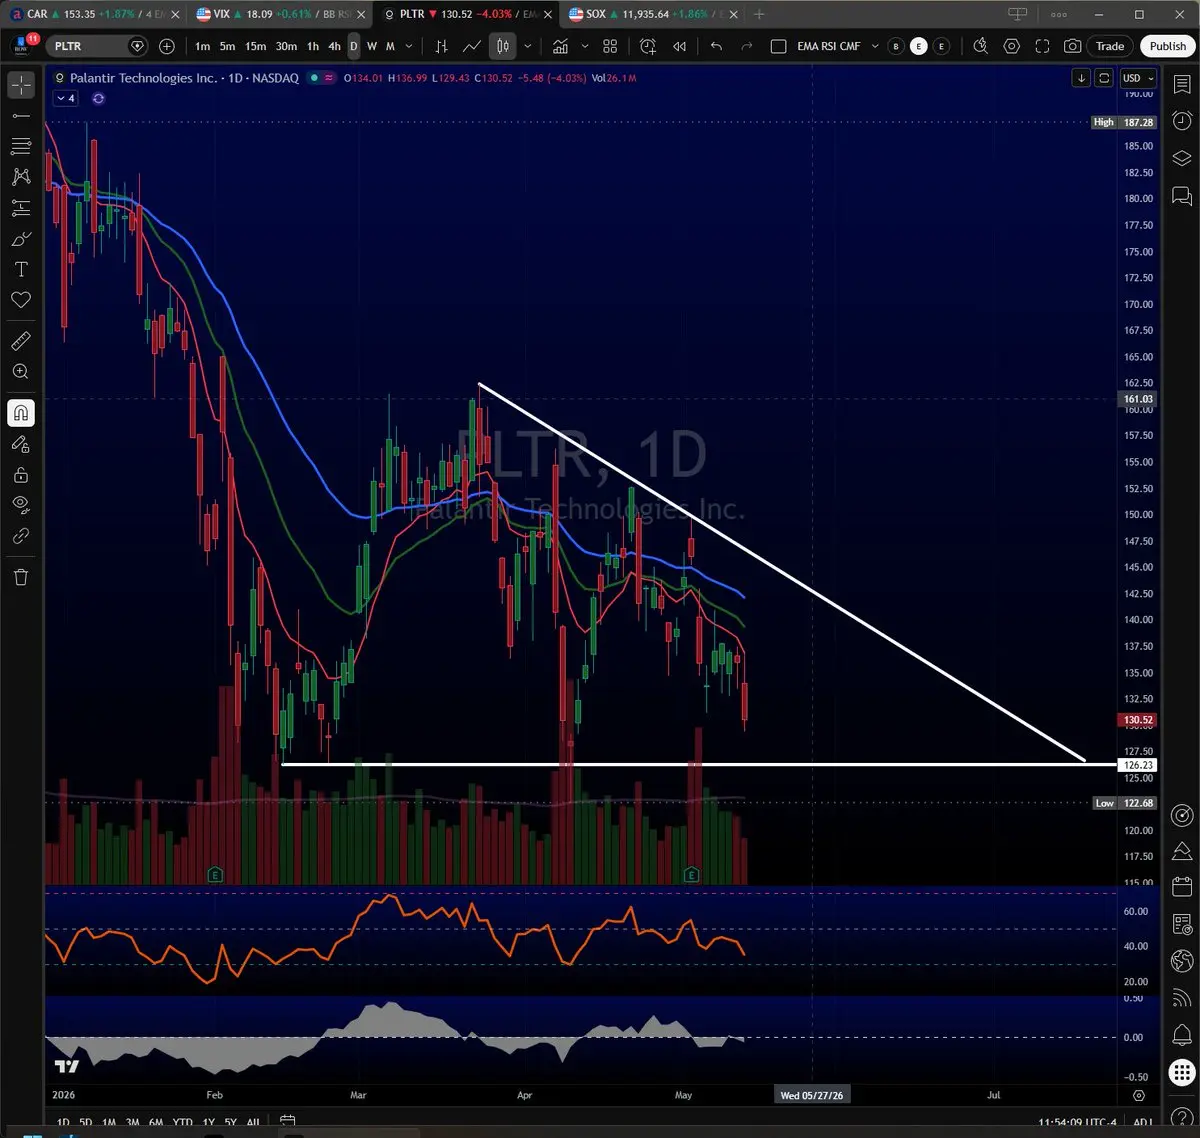Image resolution: width=1200 pixels, height=1138 pixels.
Task: Open the symbol search PLTR box
Action: point(96,46)
